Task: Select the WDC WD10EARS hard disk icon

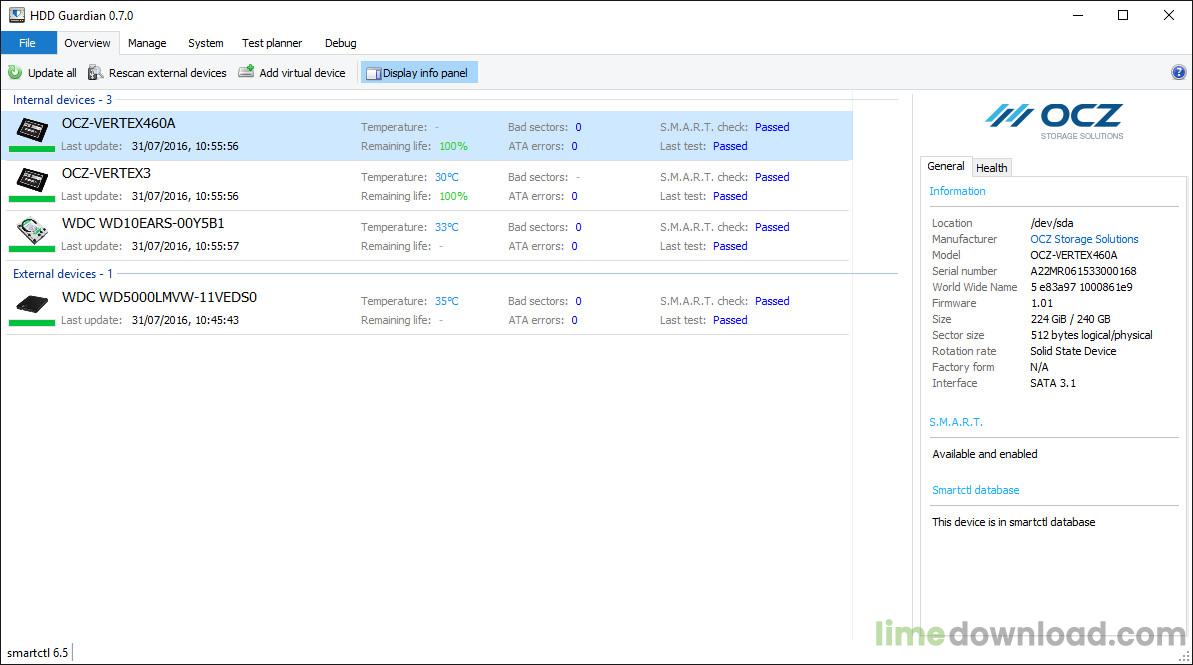Action: click(x=32, y=230)
